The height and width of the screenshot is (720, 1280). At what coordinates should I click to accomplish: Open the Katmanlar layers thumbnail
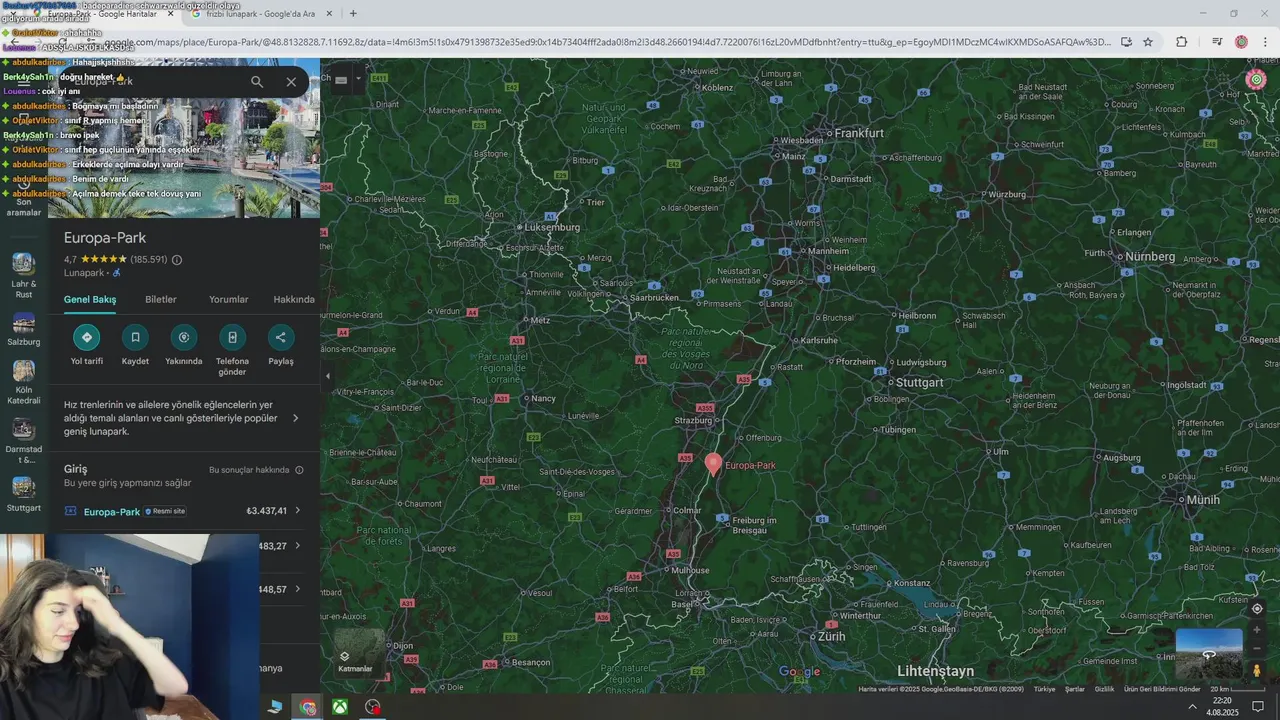click(x=356, y=652)
